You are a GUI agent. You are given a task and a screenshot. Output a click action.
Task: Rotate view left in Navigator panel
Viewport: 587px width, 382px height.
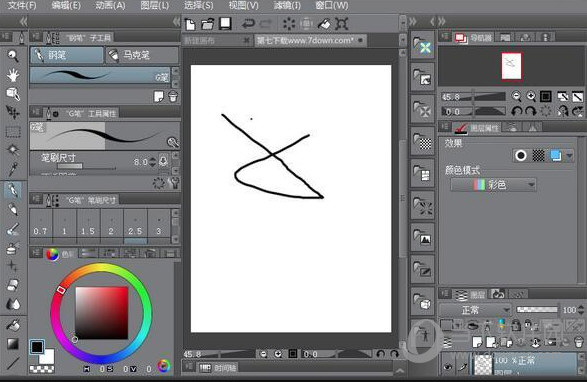(517, 111)
